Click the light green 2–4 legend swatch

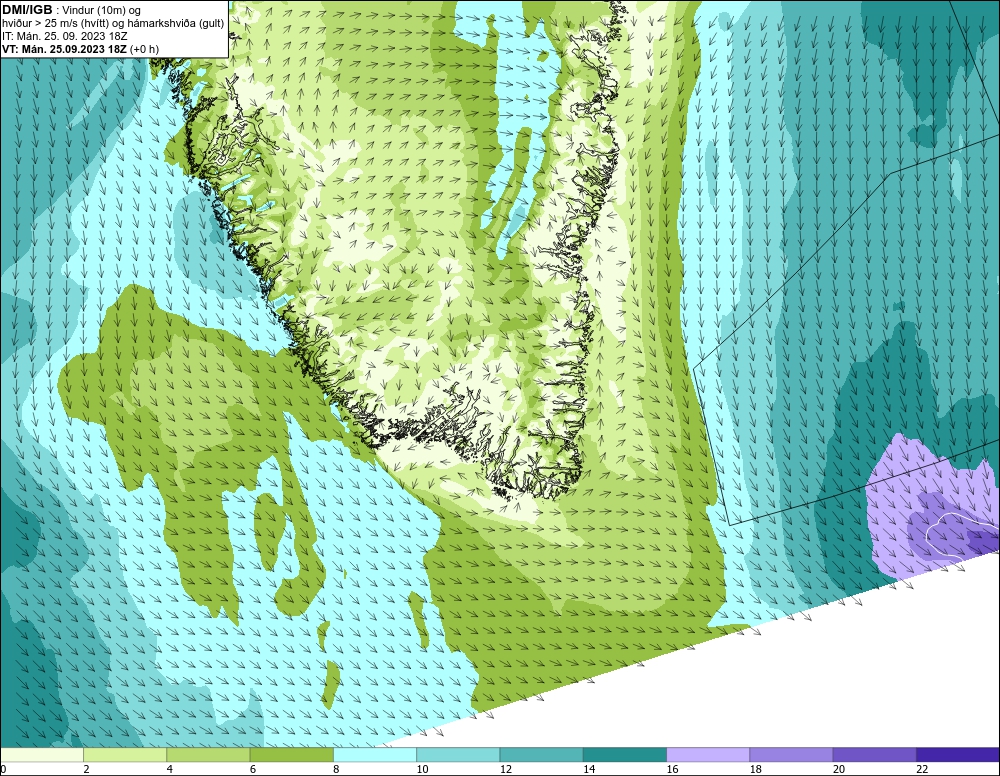(x=125, y=755)
